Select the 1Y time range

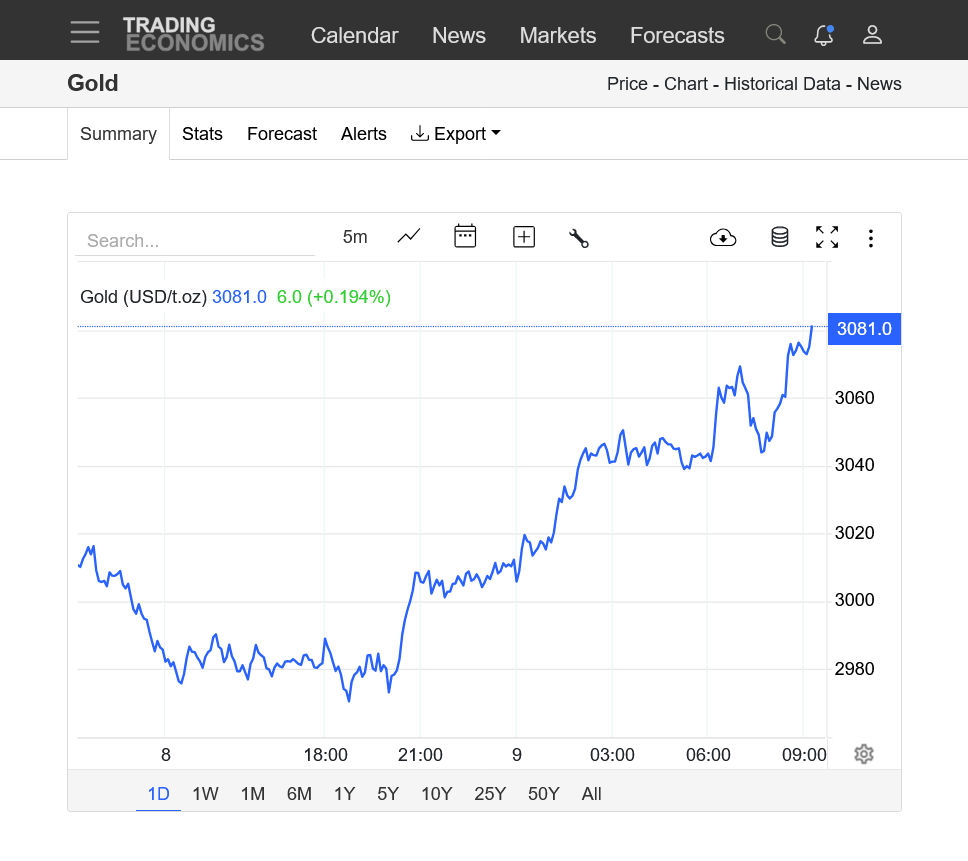tap(344, 794)
